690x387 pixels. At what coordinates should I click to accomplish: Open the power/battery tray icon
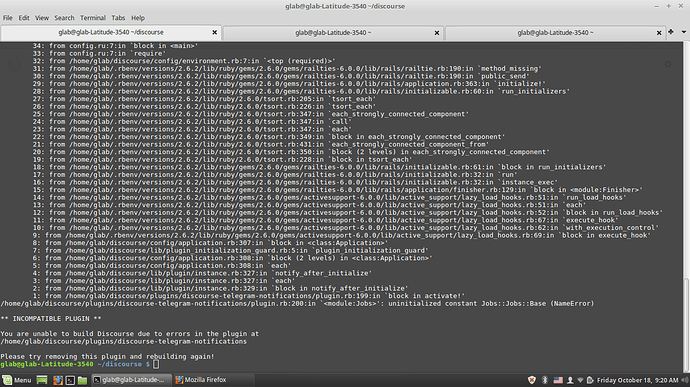[x=590, y=380]
